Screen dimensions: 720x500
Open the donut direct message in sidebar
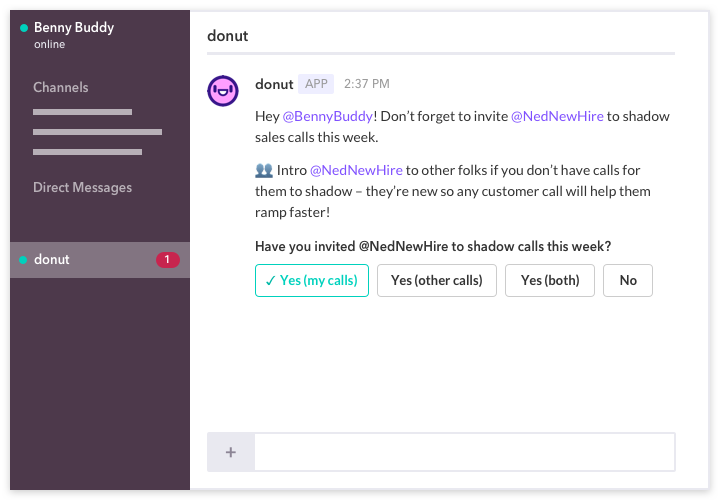pyautogui.click(x=100, y=260)
